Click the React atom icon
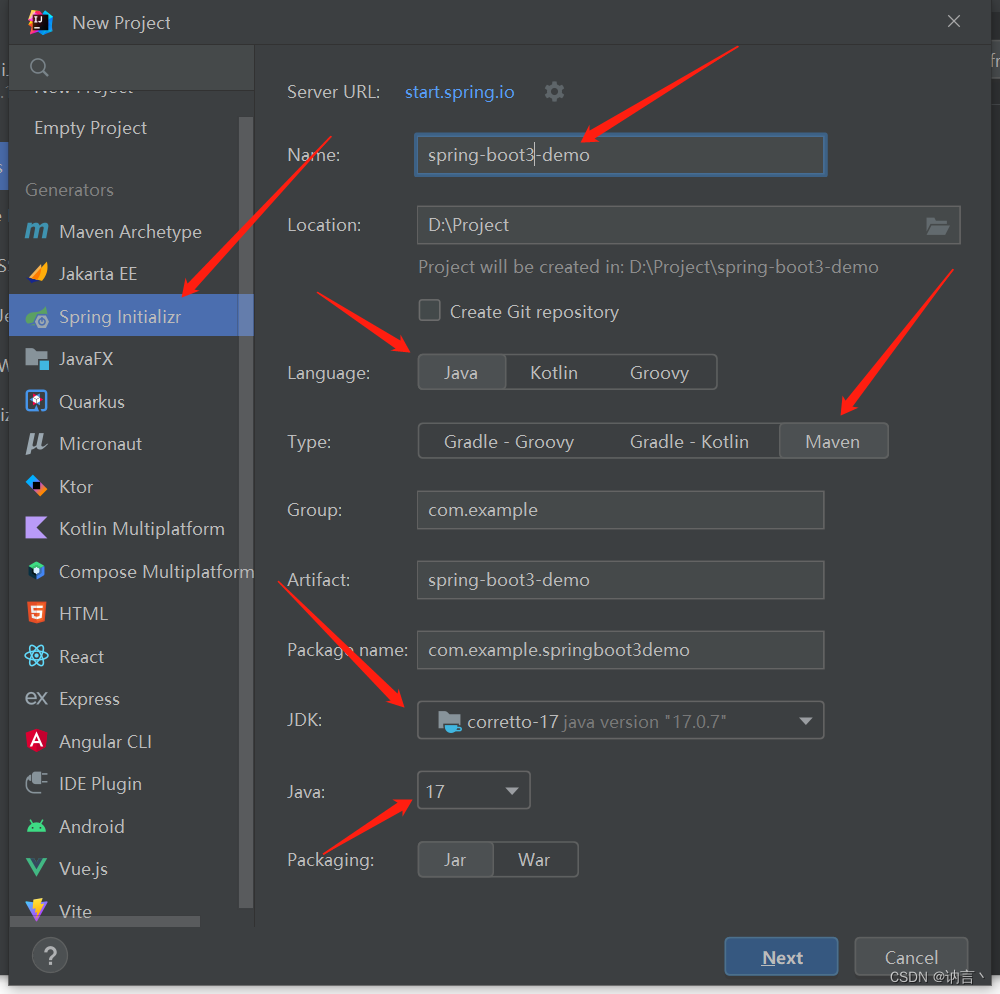This screenshot has width=1000, height=994. [36, 655]
